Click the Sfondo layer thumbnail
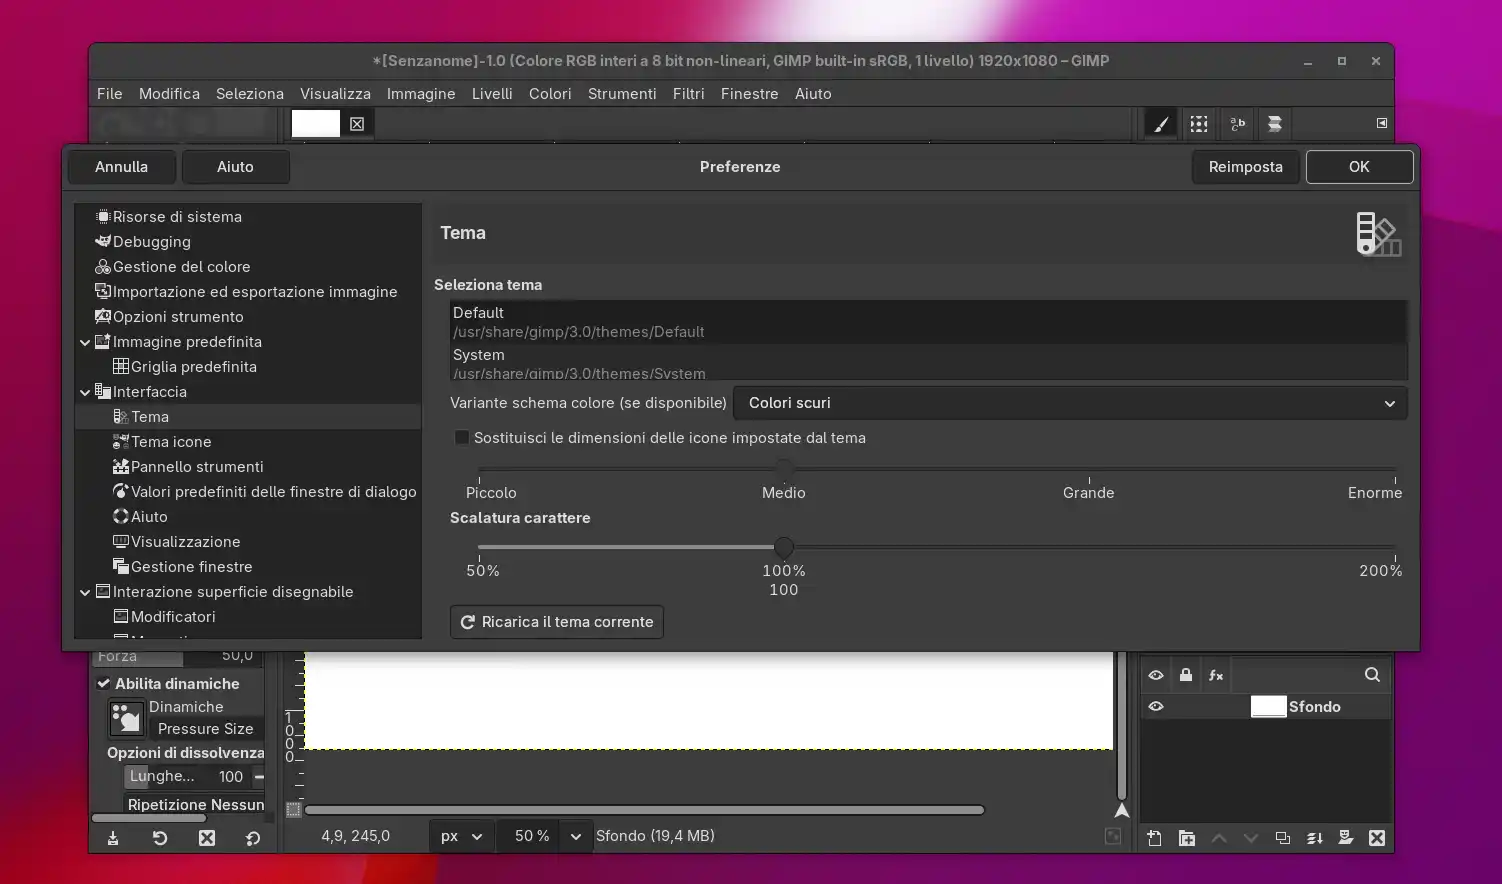The image size is (1502, 884). click(1268, 706)
